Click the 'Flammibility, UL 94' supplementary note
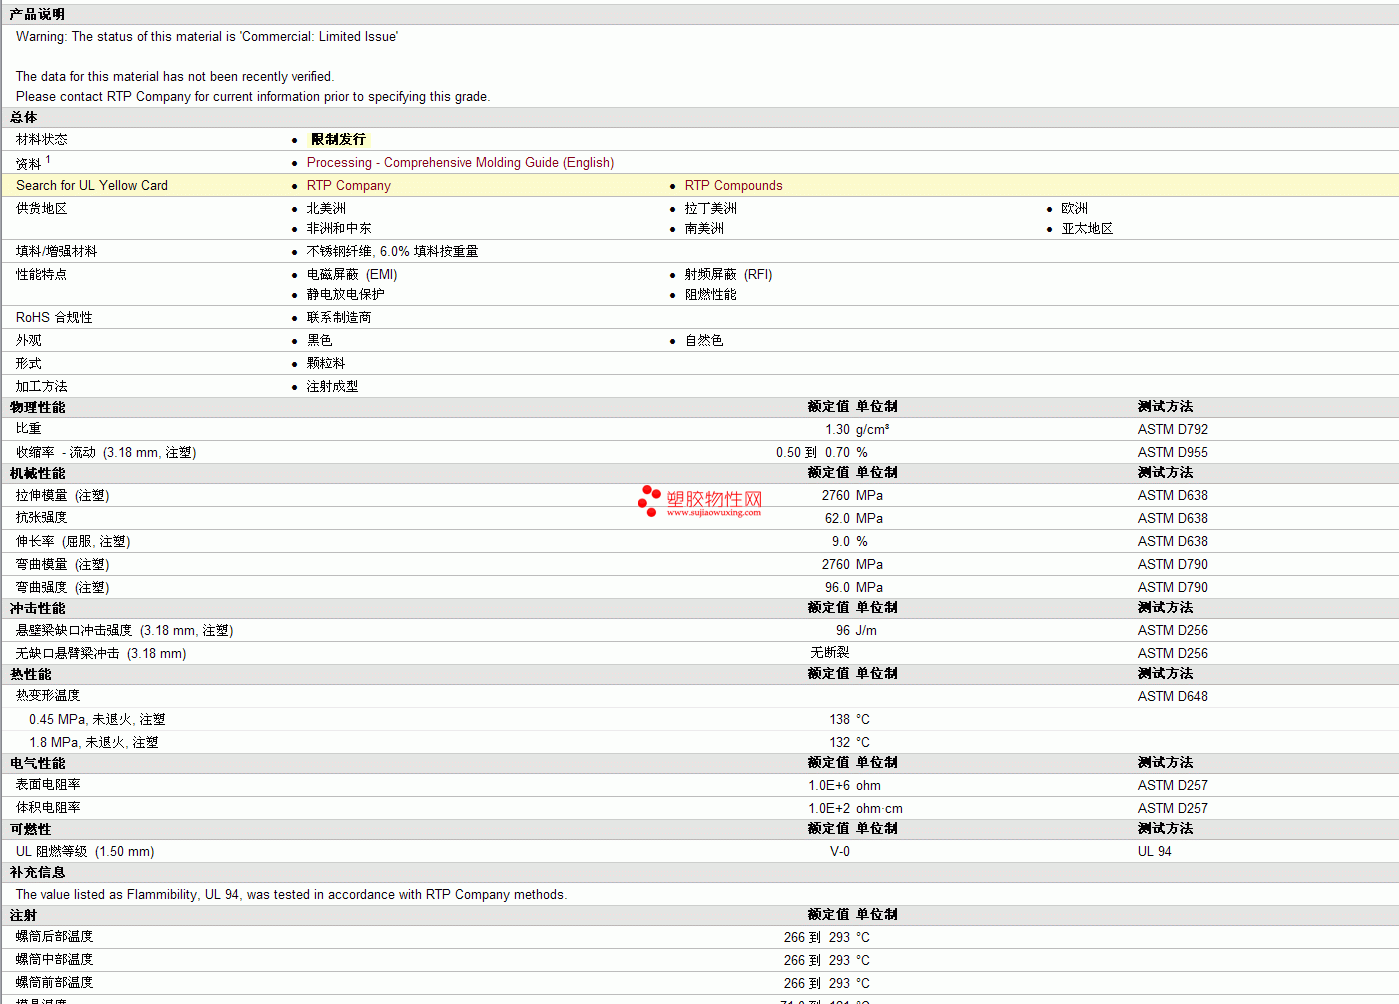The width and height of the screenshot is (1399, 1004). coord(291,895)
